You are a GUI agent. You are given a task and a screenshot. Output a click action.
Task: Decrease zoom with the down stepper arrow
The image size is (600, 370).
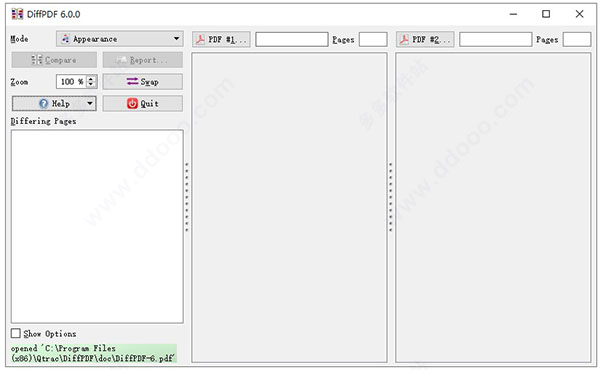pyautogui.click(x=91, y=85)
